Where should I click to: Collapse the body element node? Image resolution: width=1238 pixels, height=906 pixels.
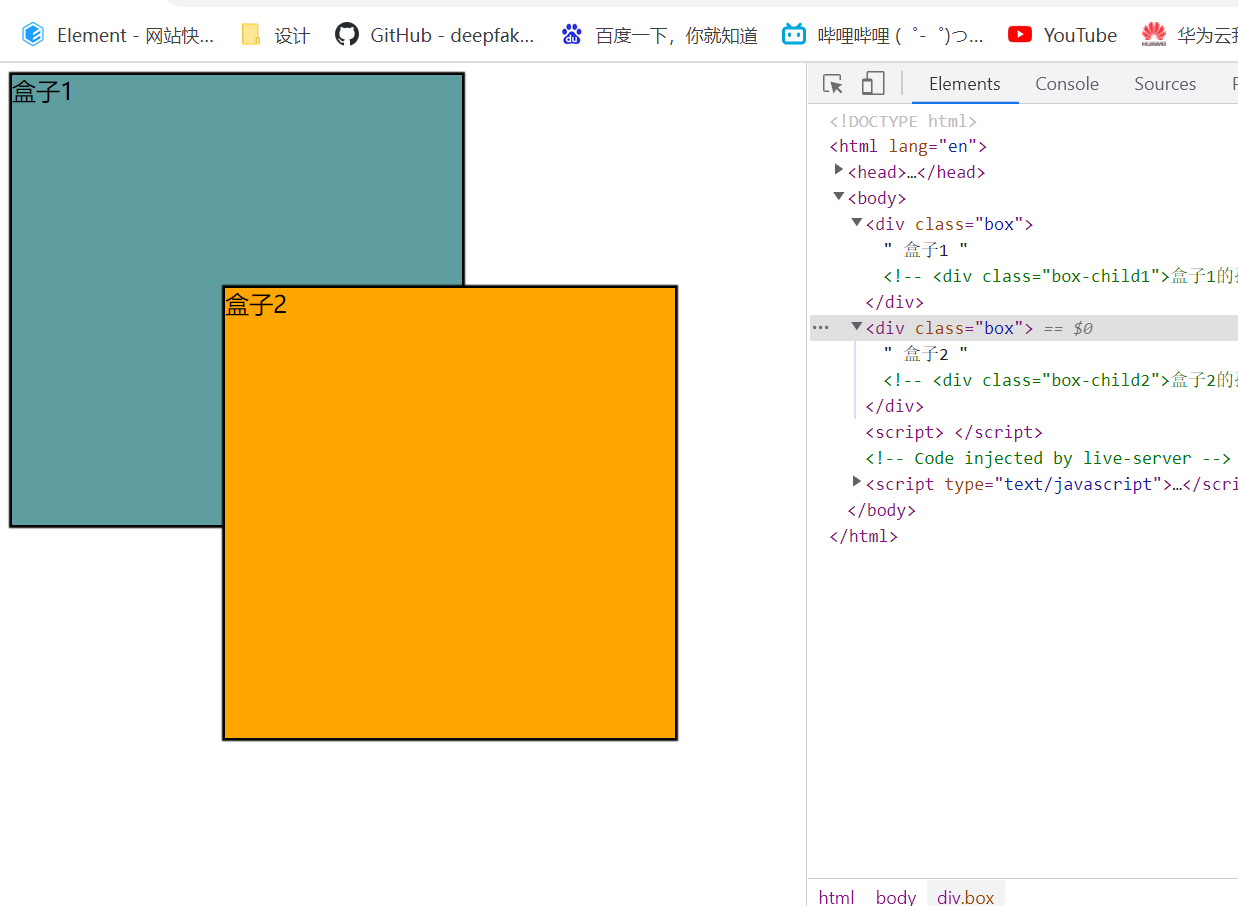tap(839, 197)
